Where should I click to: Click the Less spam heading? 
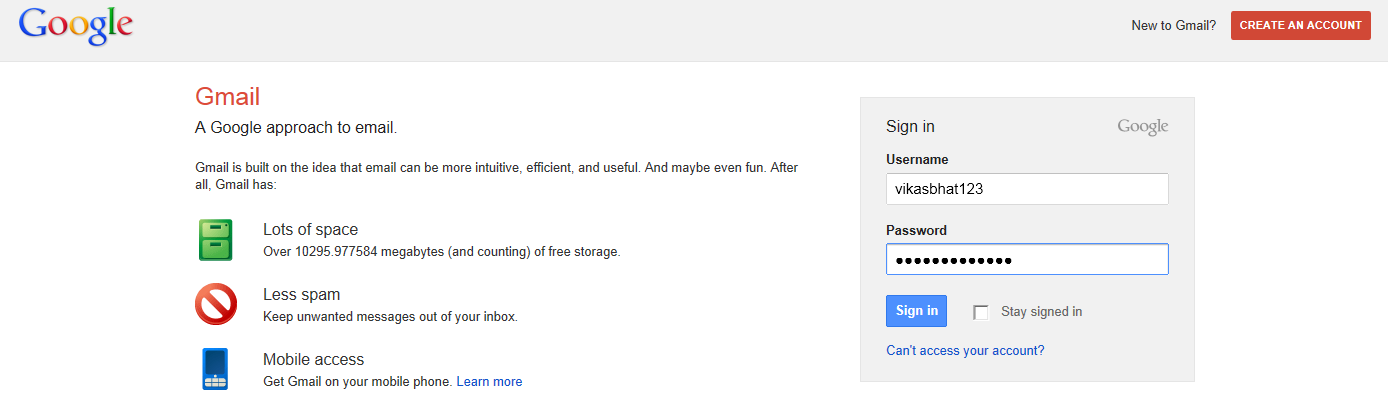[x=301, y=295]
